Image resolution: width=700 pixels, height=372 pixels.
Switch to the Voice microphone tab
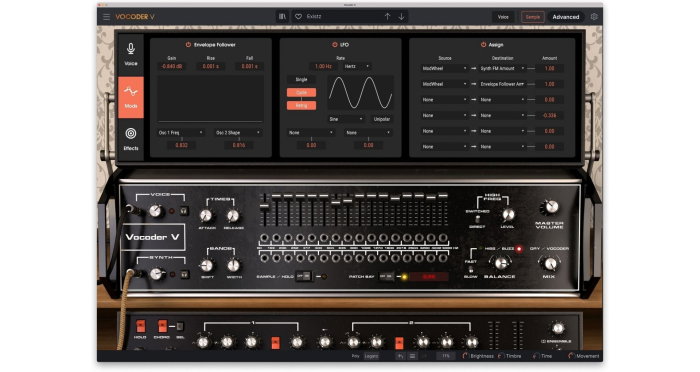tap(131, 54)
